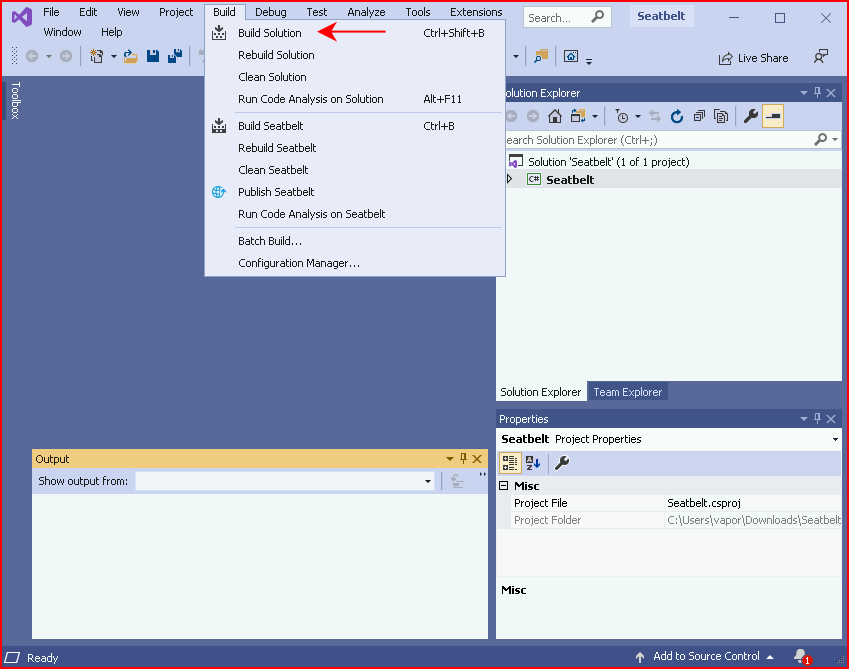Open the Debug menu
The width and height of the screenshot is (849, 669).
(271, 12)
